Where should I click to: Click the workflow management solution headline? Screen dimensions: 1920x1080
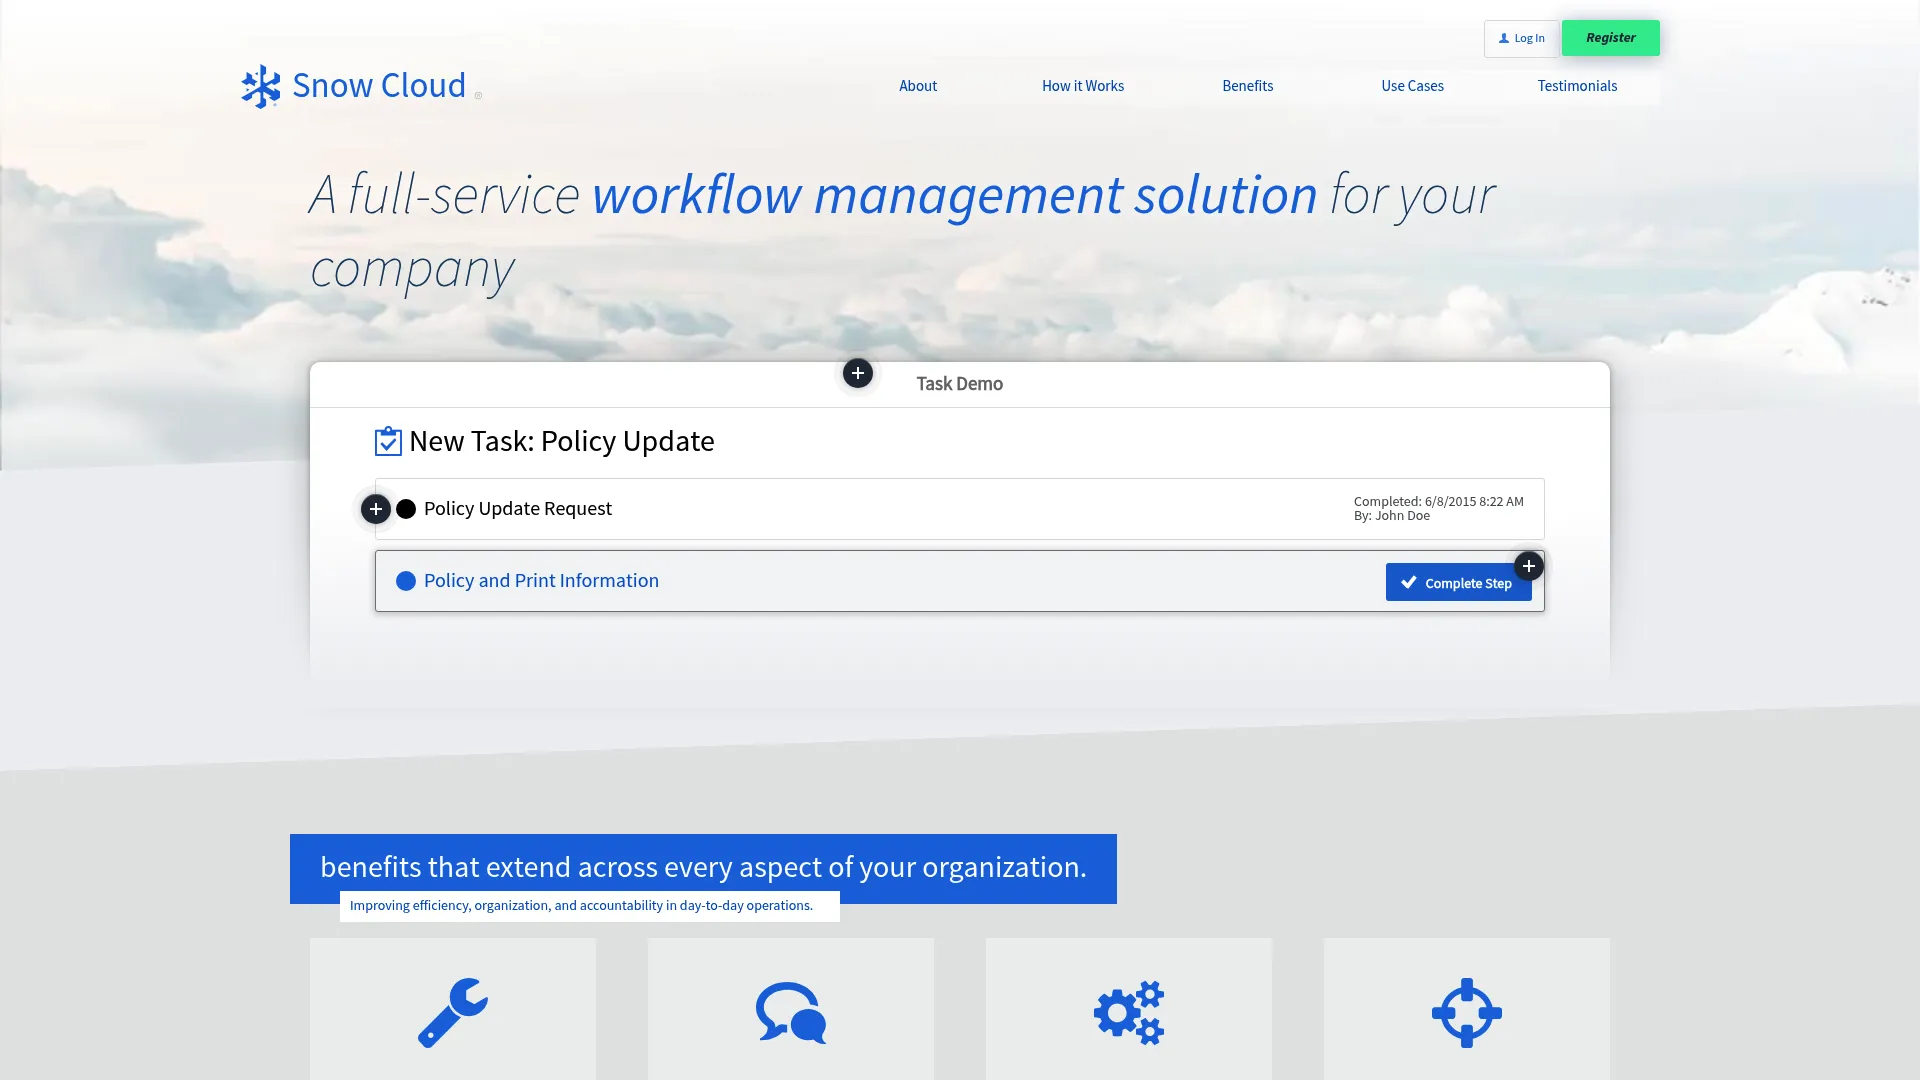click(954, 194)
